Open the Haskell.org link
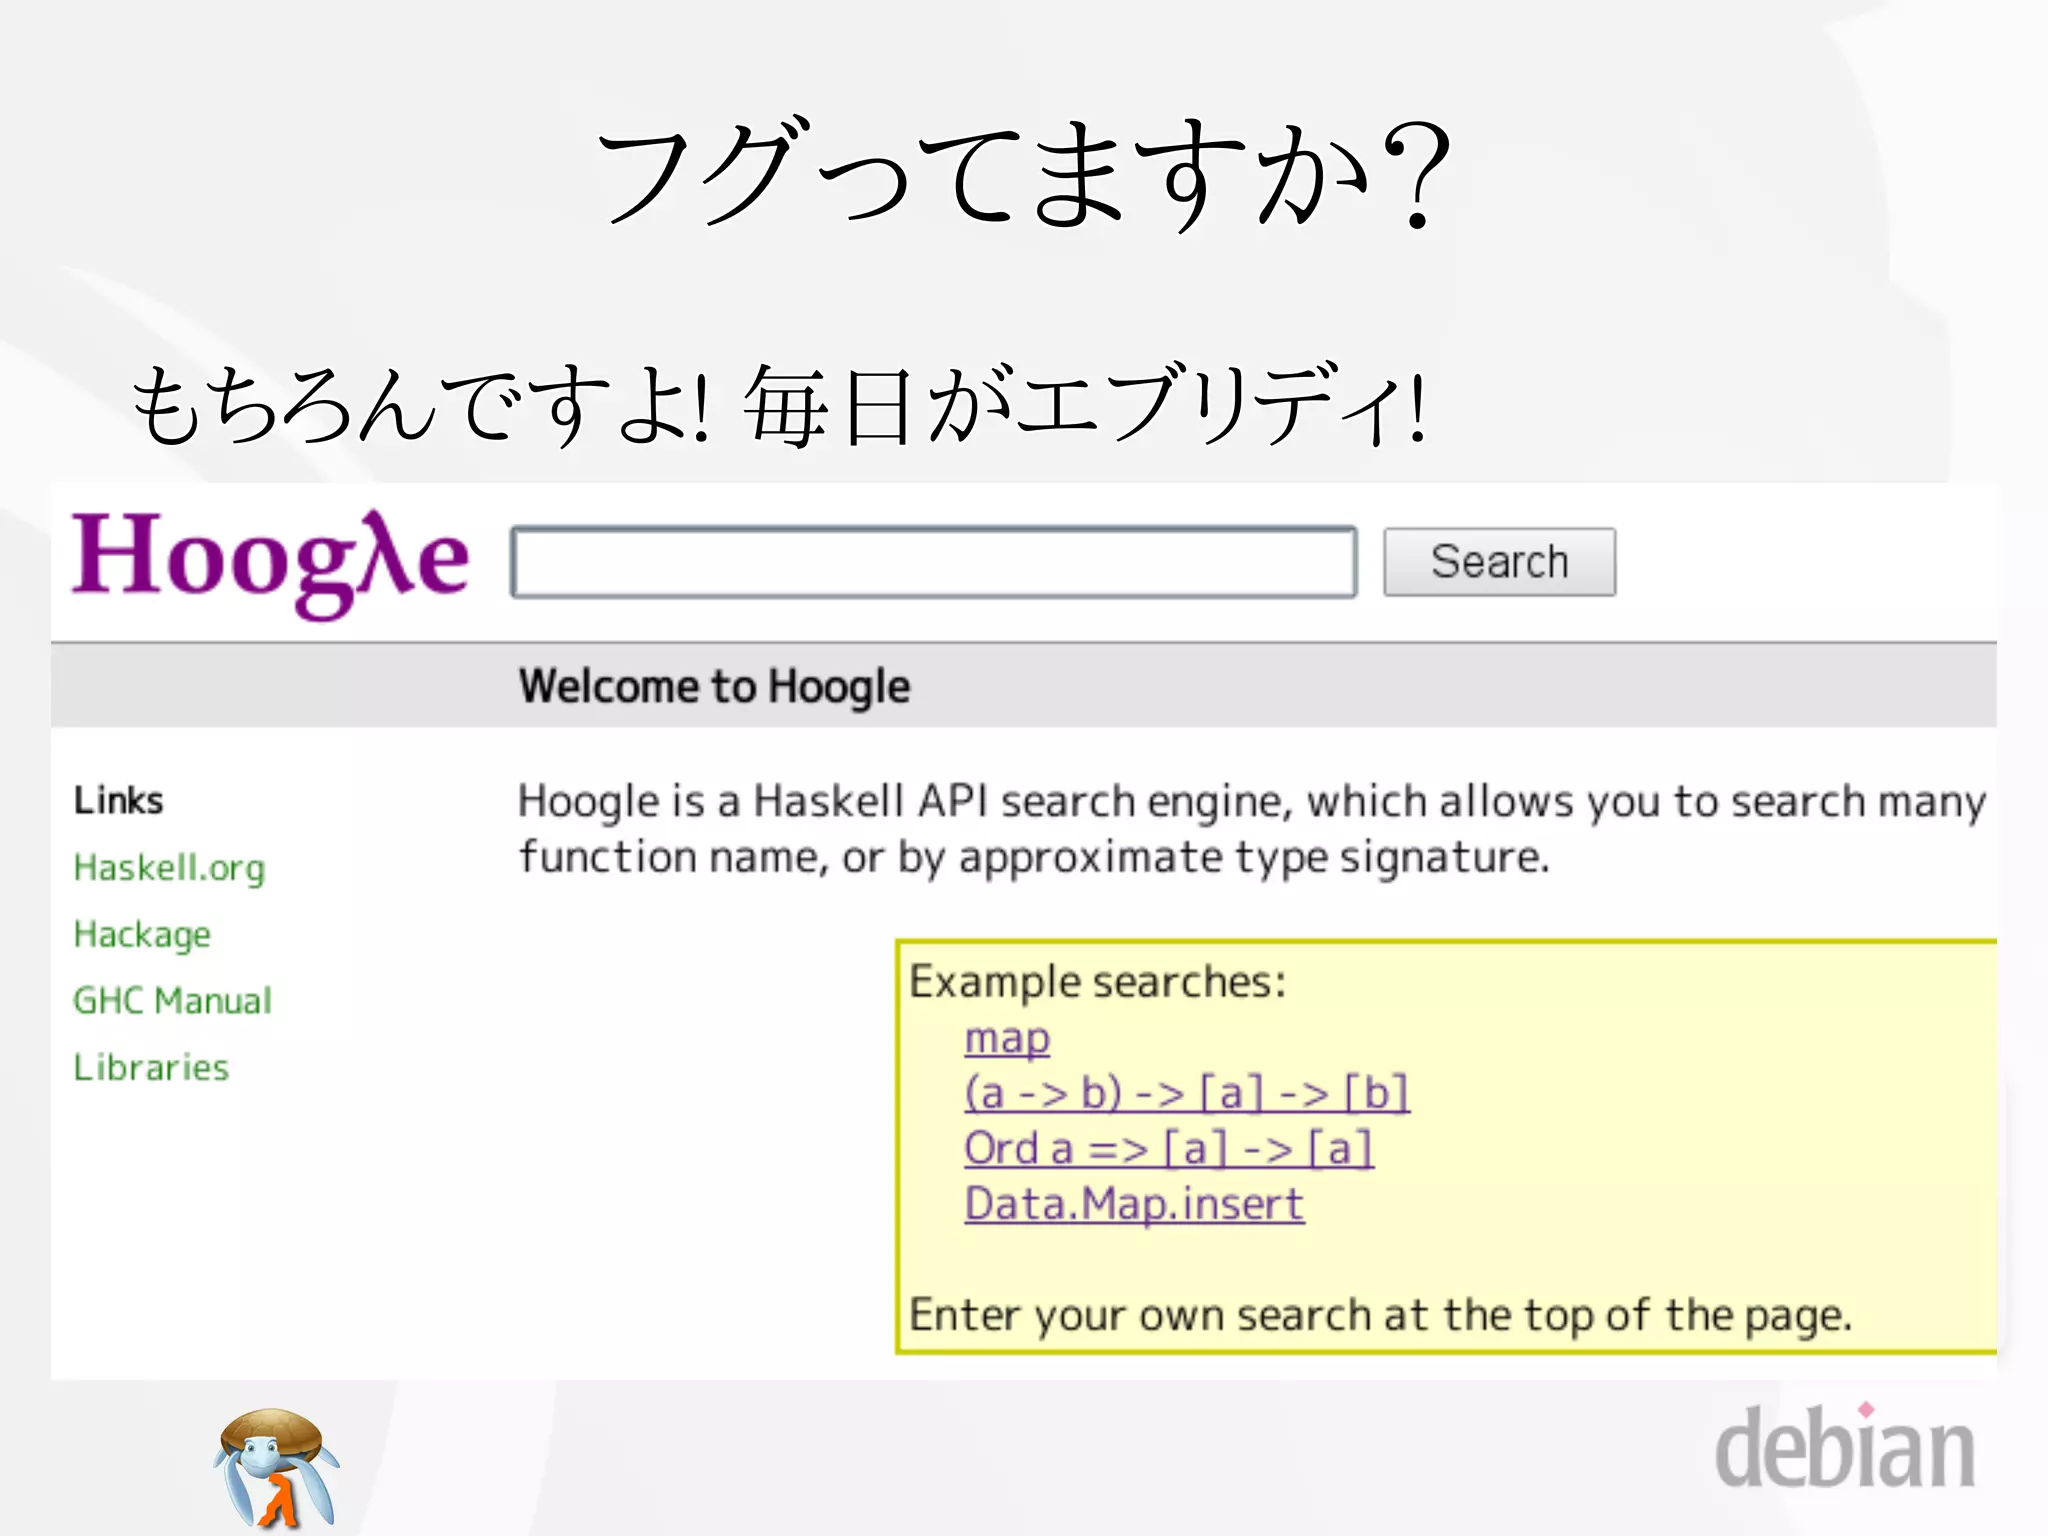Screen dimensions: 2048x1536 click(x=169, y=868)
